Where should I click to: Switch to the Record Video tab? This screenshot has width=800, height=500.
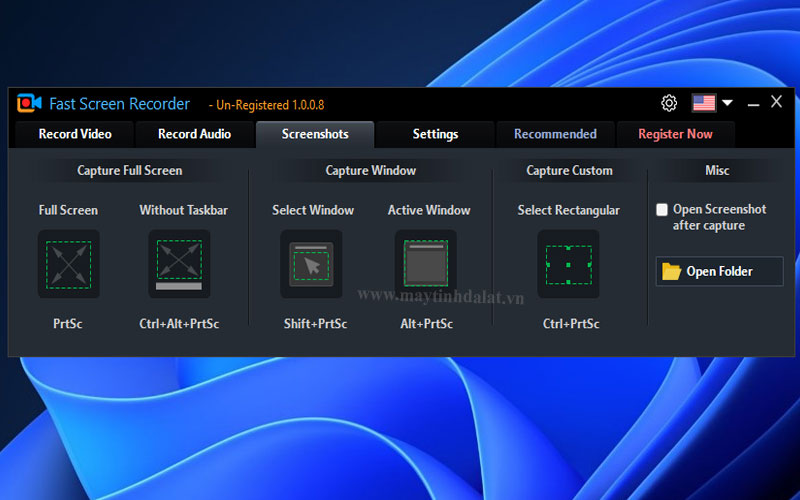click(75, 134)
